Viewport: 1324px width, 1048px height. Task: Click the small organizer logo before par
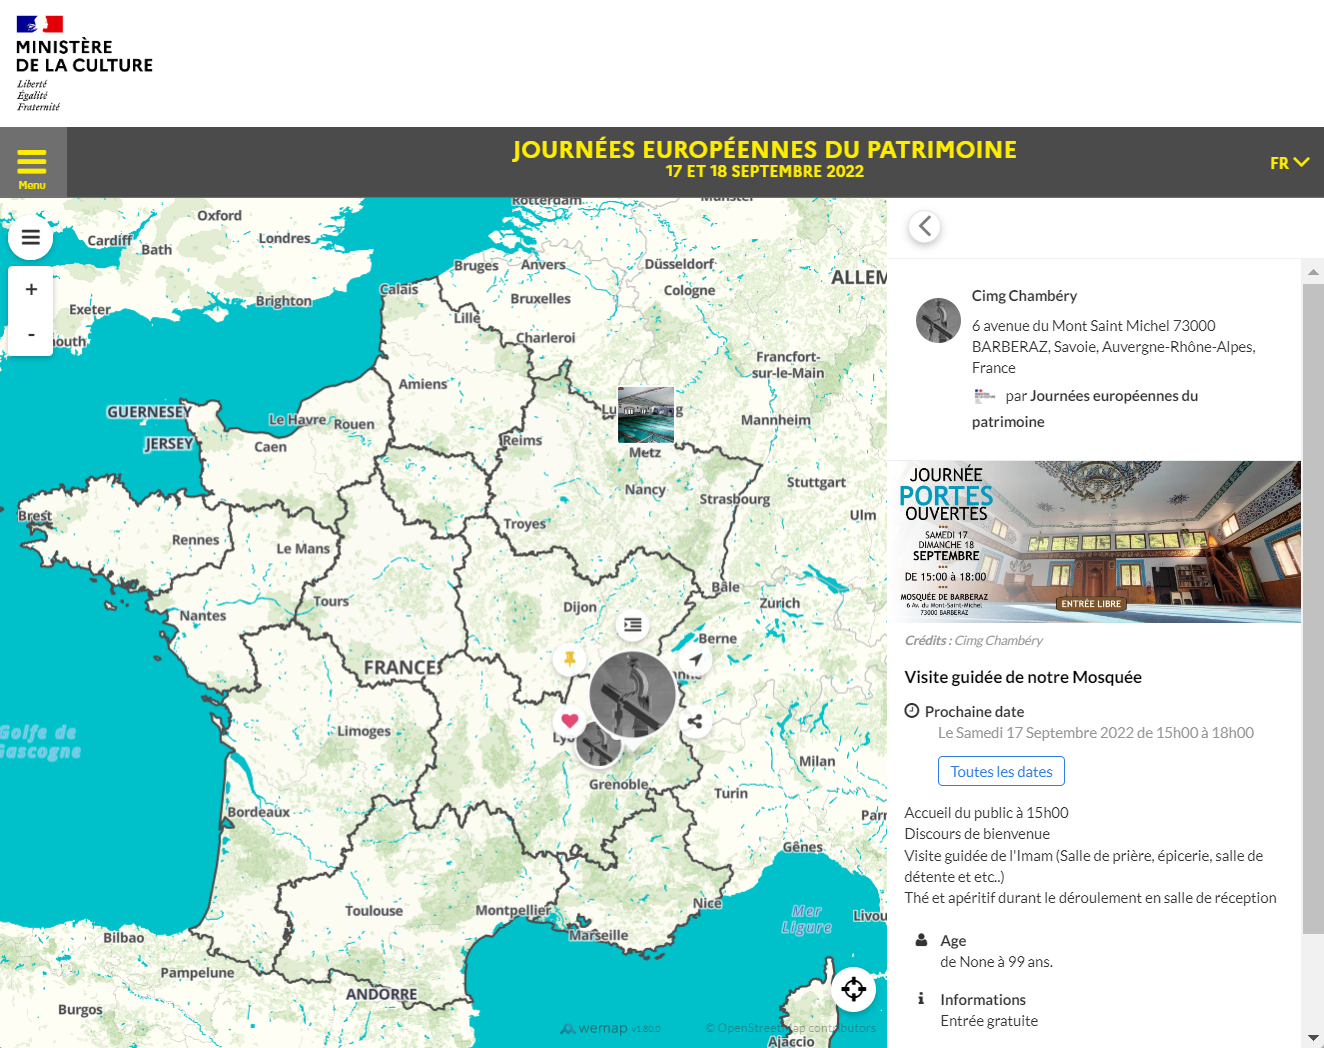click(984, 396)
